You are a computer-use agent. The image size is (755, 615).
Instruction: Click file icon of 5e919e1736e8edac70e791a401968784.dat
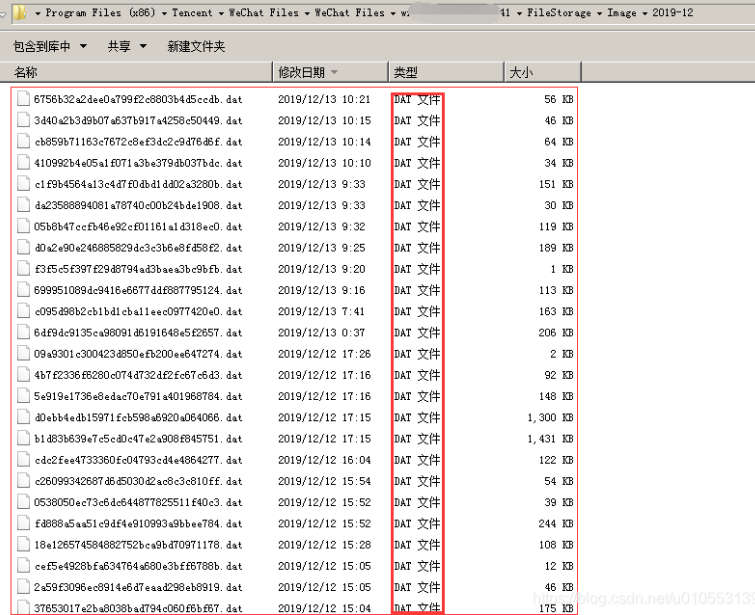[23, 396]
